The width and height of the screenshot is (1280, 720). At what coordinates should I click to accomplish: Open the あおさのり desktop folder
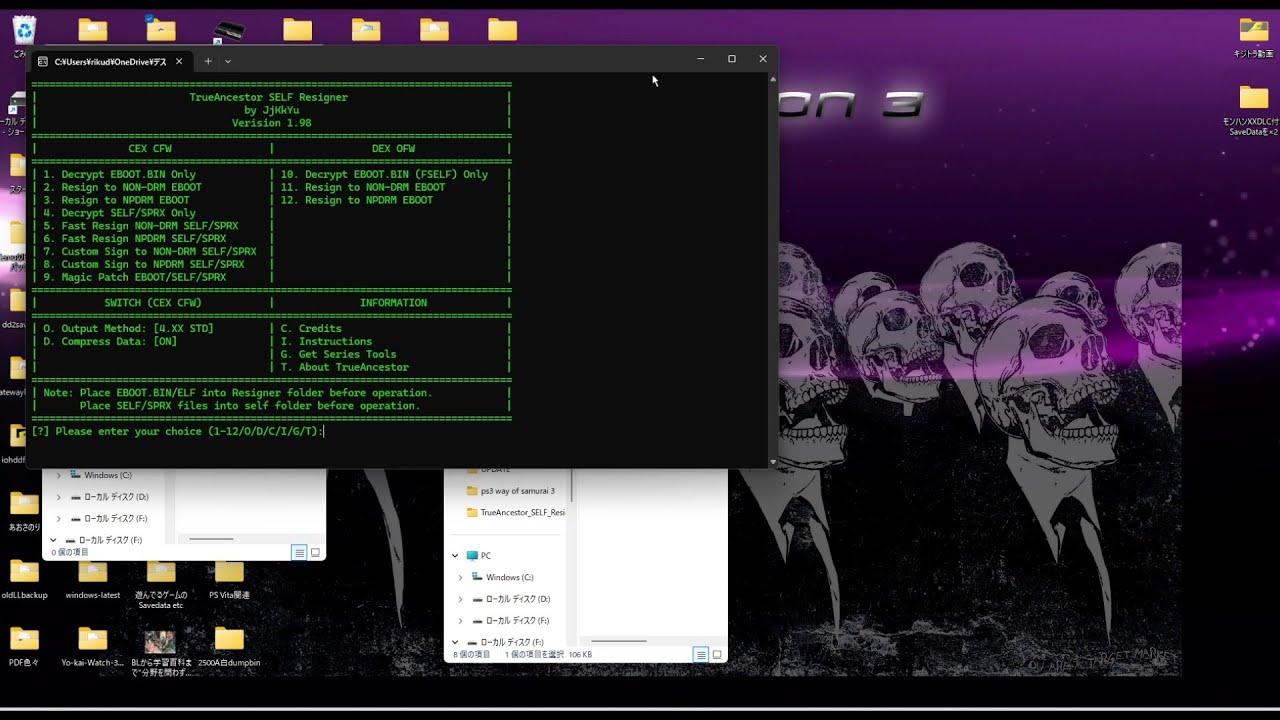tap(24, 510)
